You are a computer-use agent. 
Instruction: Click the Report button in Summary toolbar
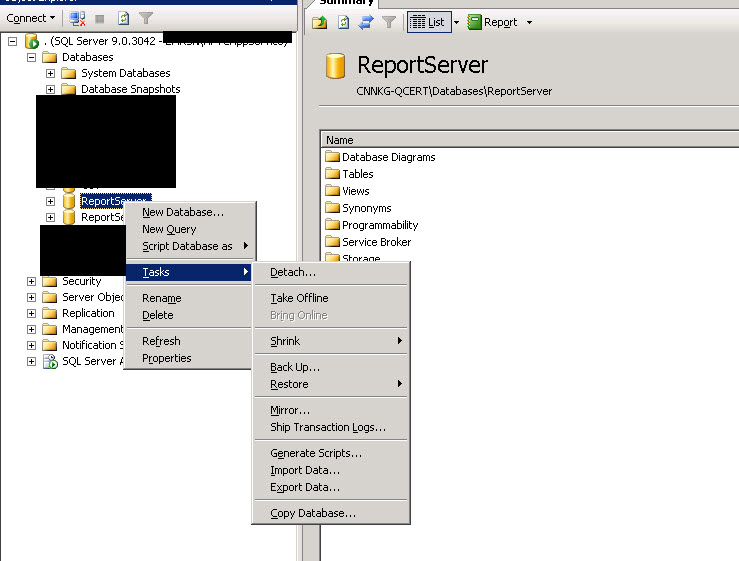point(493,22)
